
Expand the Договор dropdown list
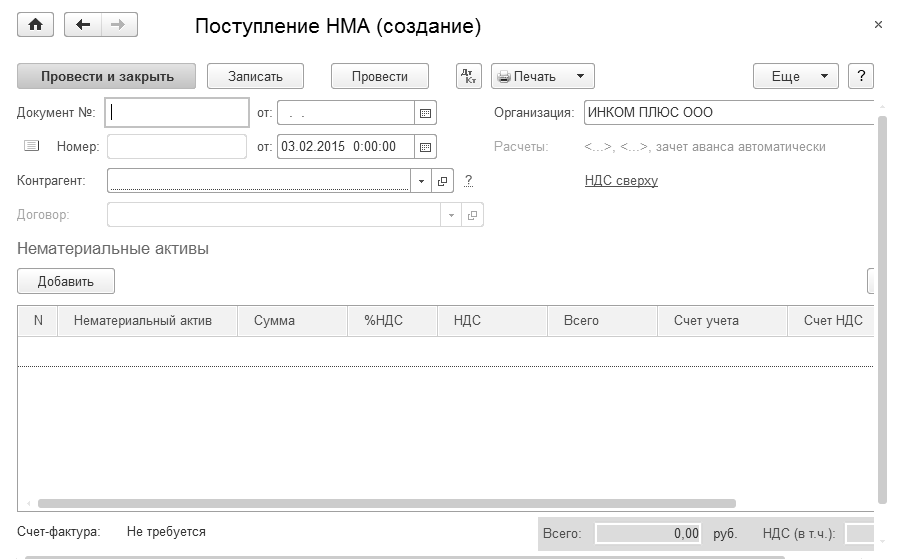(451, 215)
